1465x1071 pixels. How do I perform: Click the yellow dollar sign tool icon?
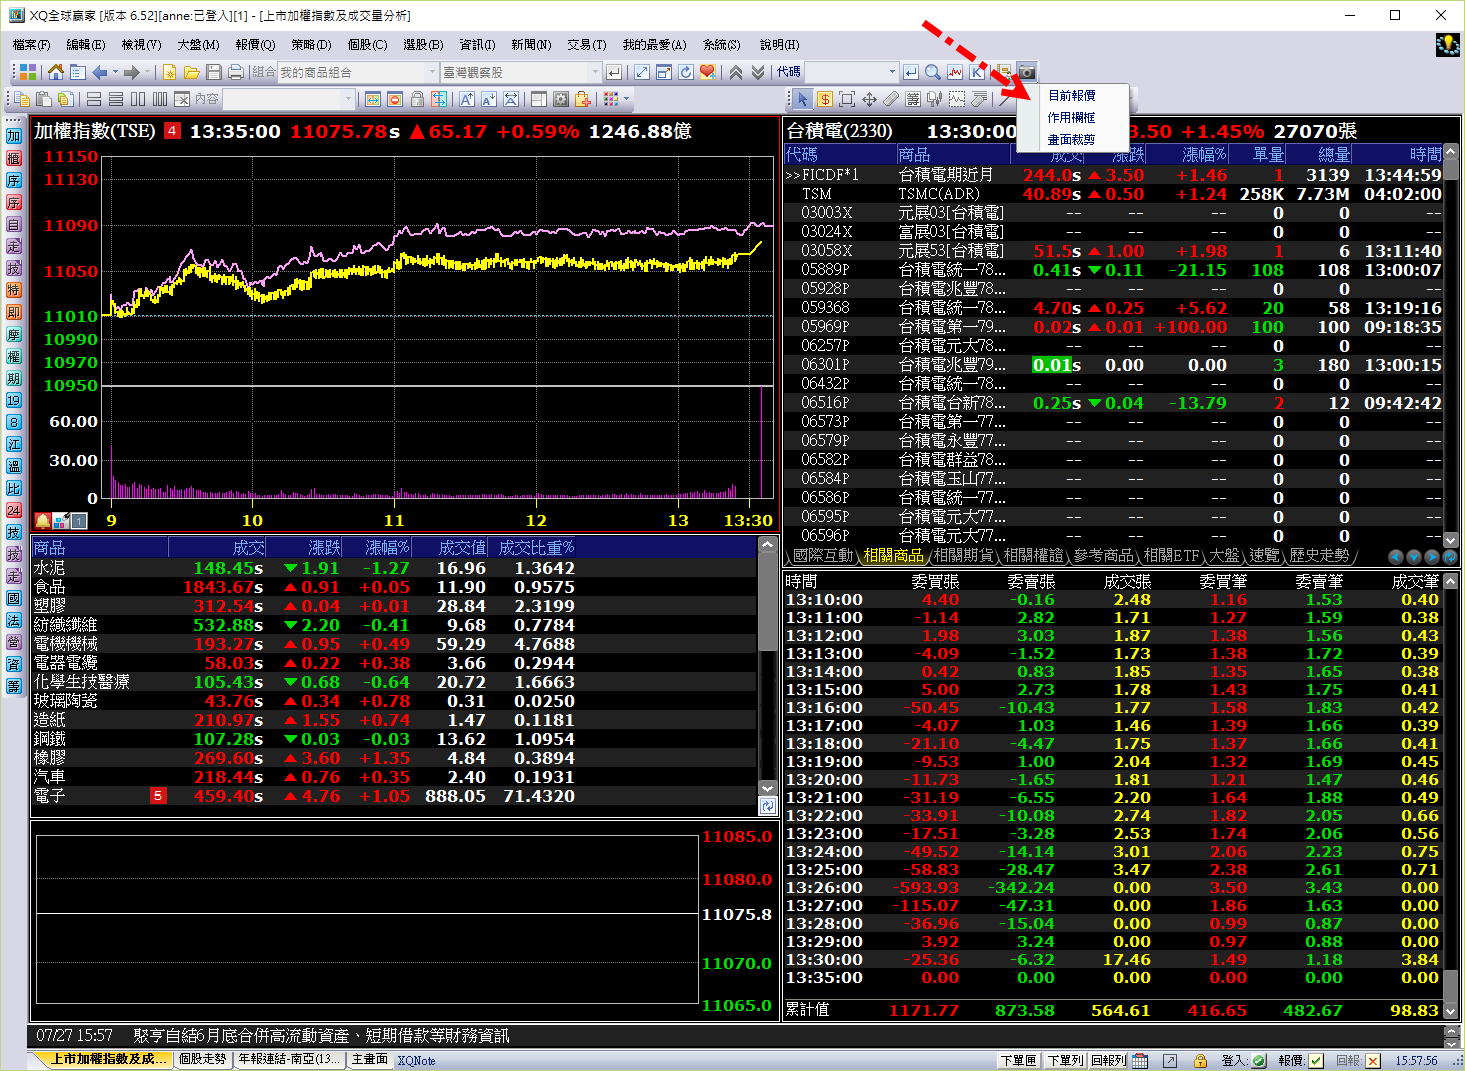(825, 99)
